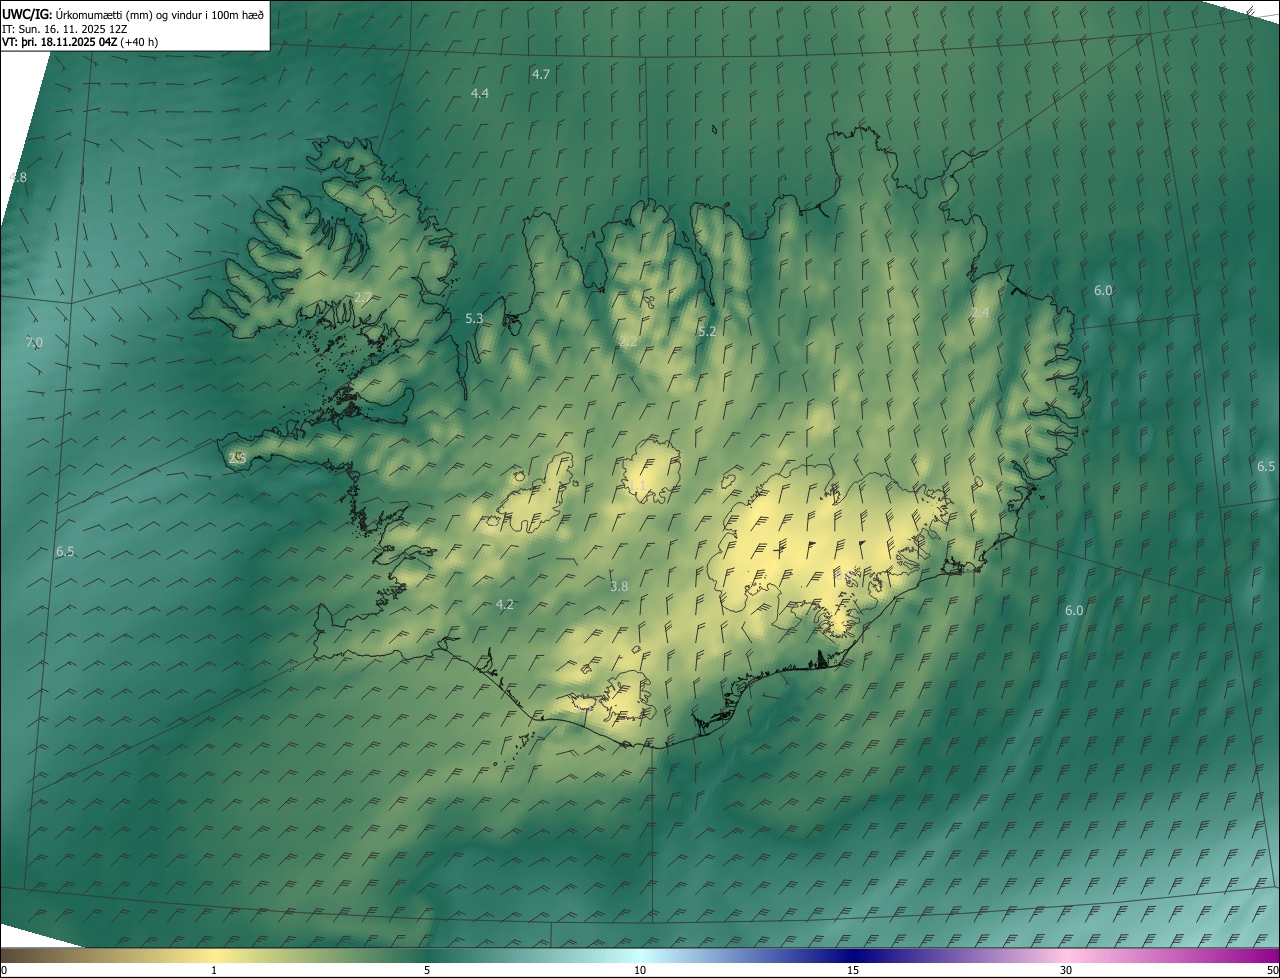Click the yellow segment of the colour bar
This screenshot has height=978, width=1280.
214,955
